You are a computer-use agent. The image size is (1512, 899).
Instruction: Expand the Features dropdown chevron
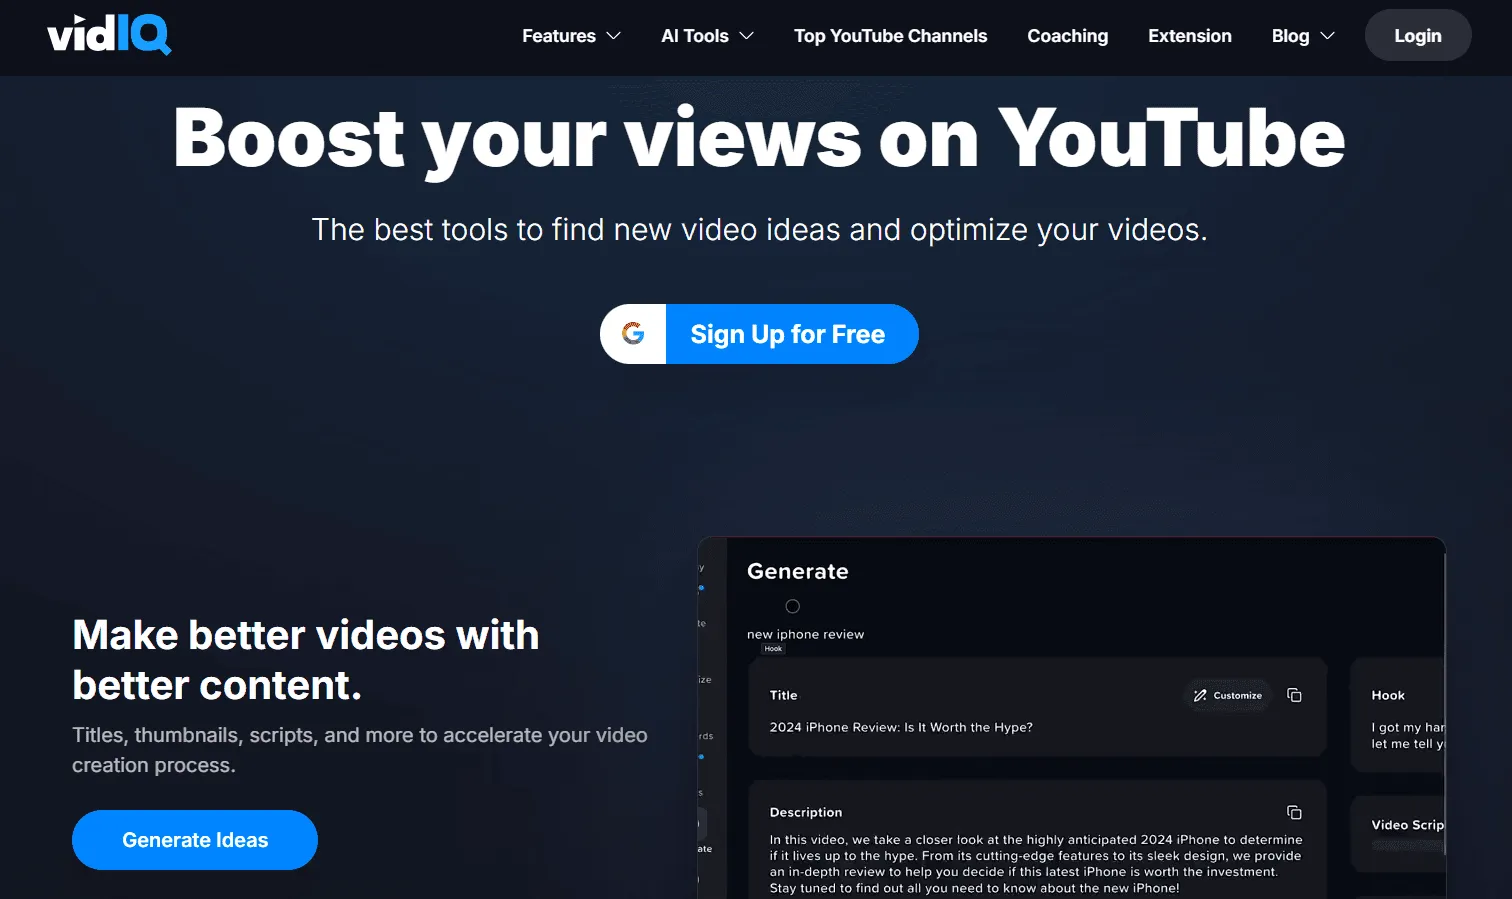pos(614,36)
